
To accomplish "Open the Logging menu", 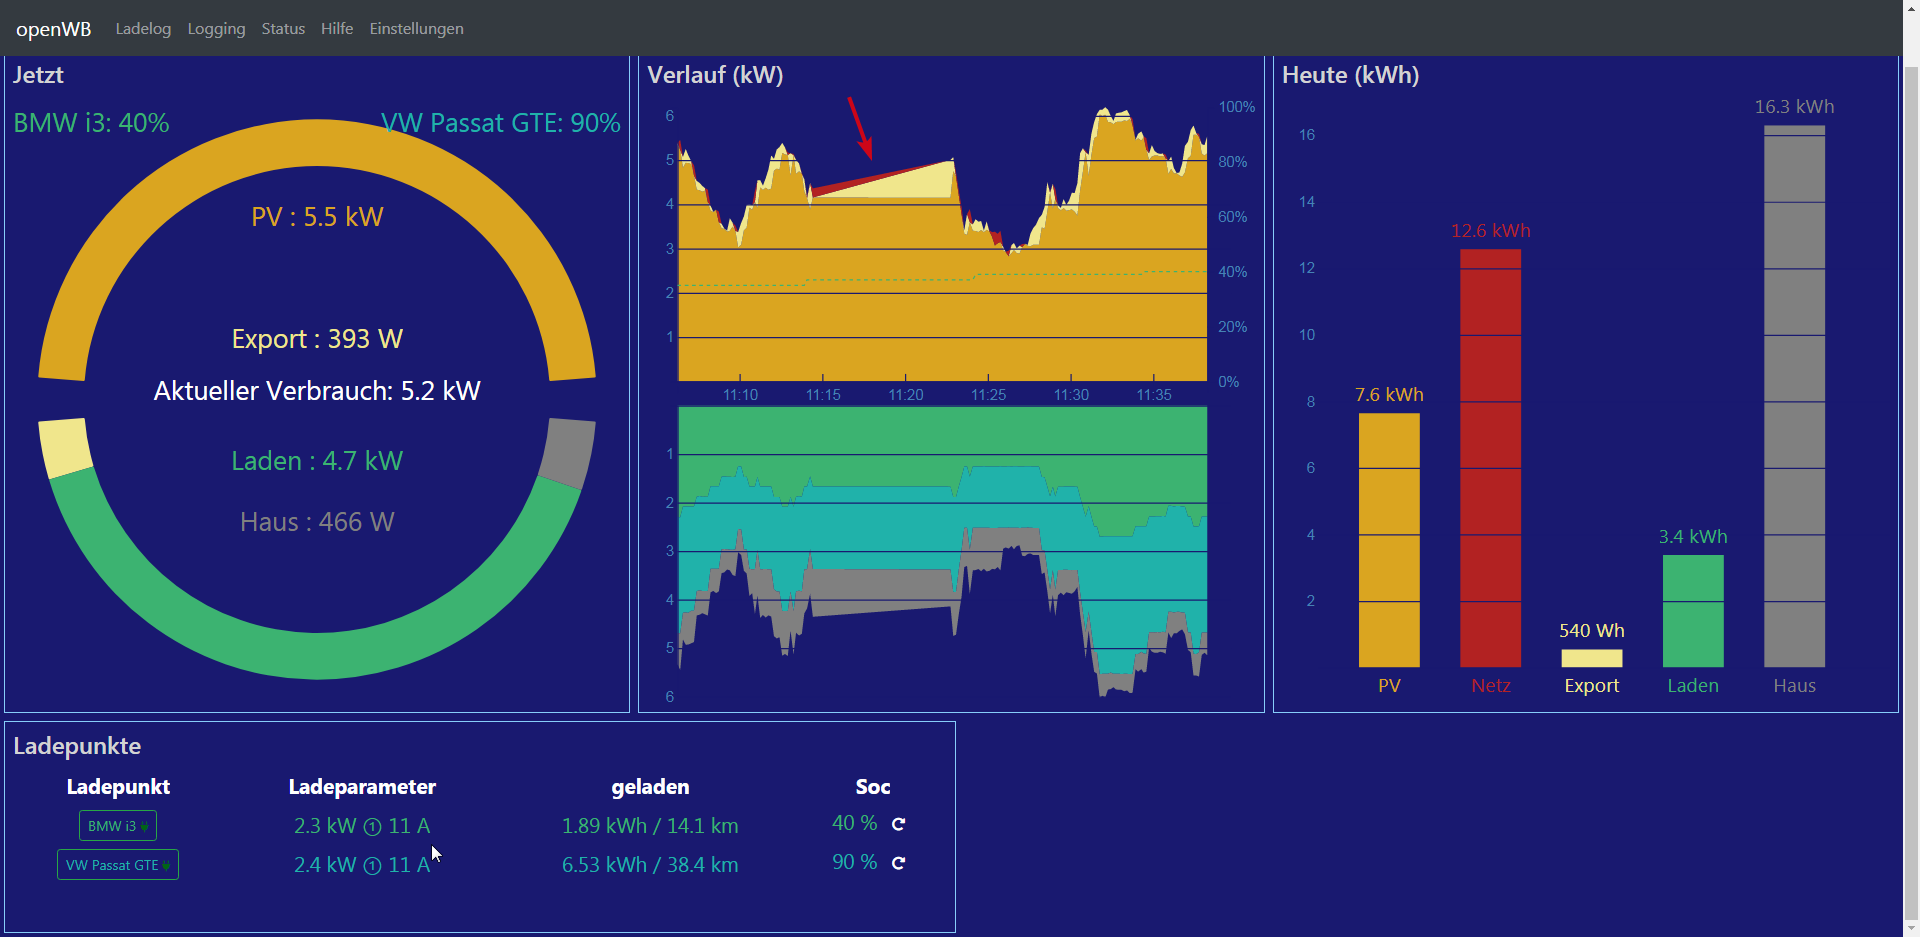I will pyautogui.click(x=216, y=29).
